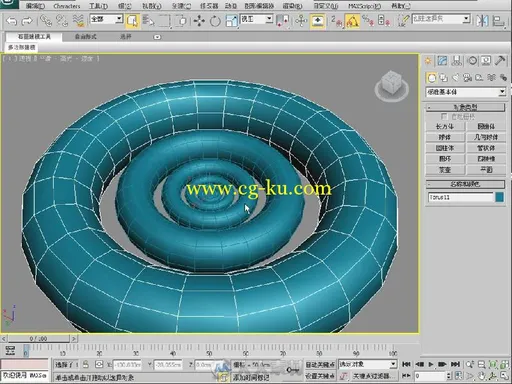Choose the Rectangular Selection Region tool
The width and height of the screenshot is (512, 384).
[x=164, y=21]
